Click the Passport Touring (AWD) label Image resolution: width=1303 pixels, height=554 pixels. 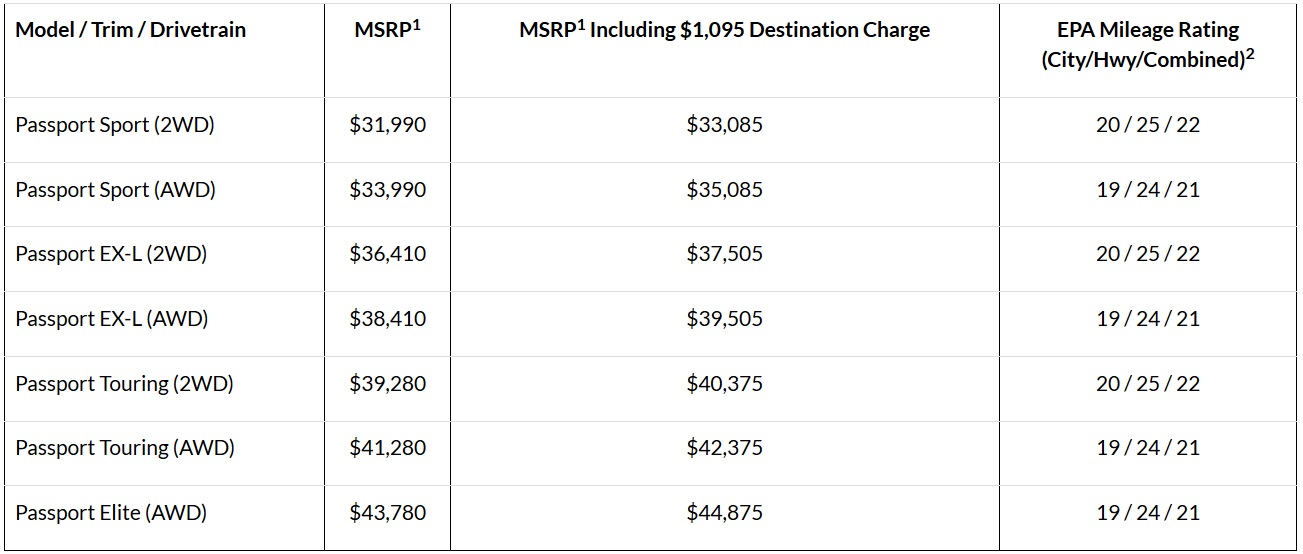pyautogui.click(x=125, y=448)
